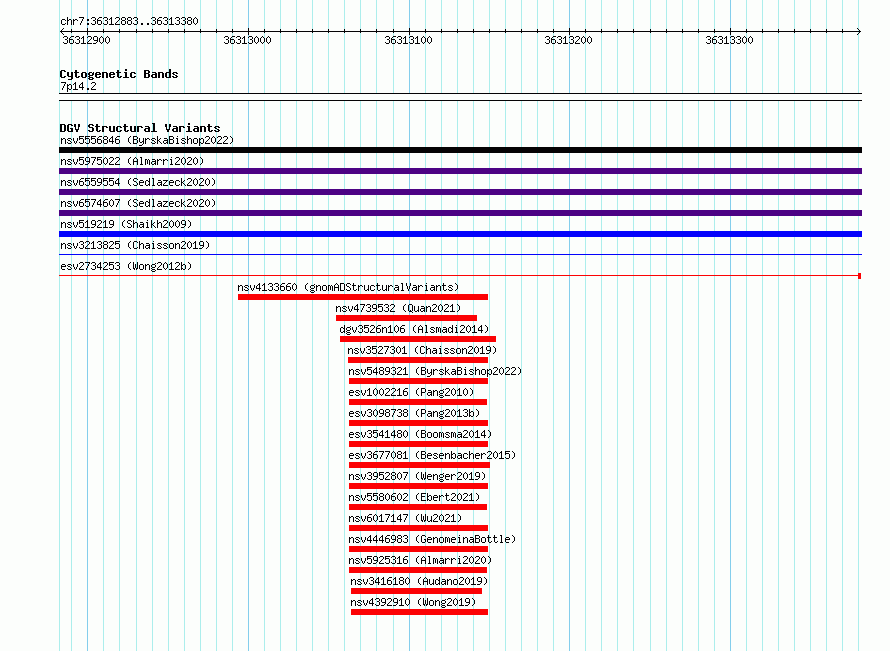This screenshot has width=890, height=651.
Task: Click the Cytogenetic Bands track title
Action: coord(119,74)
